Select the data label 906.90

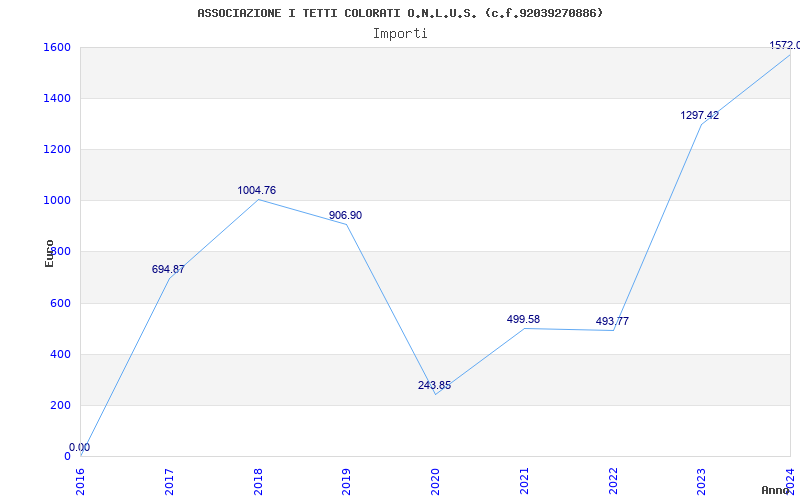point(345,215)
